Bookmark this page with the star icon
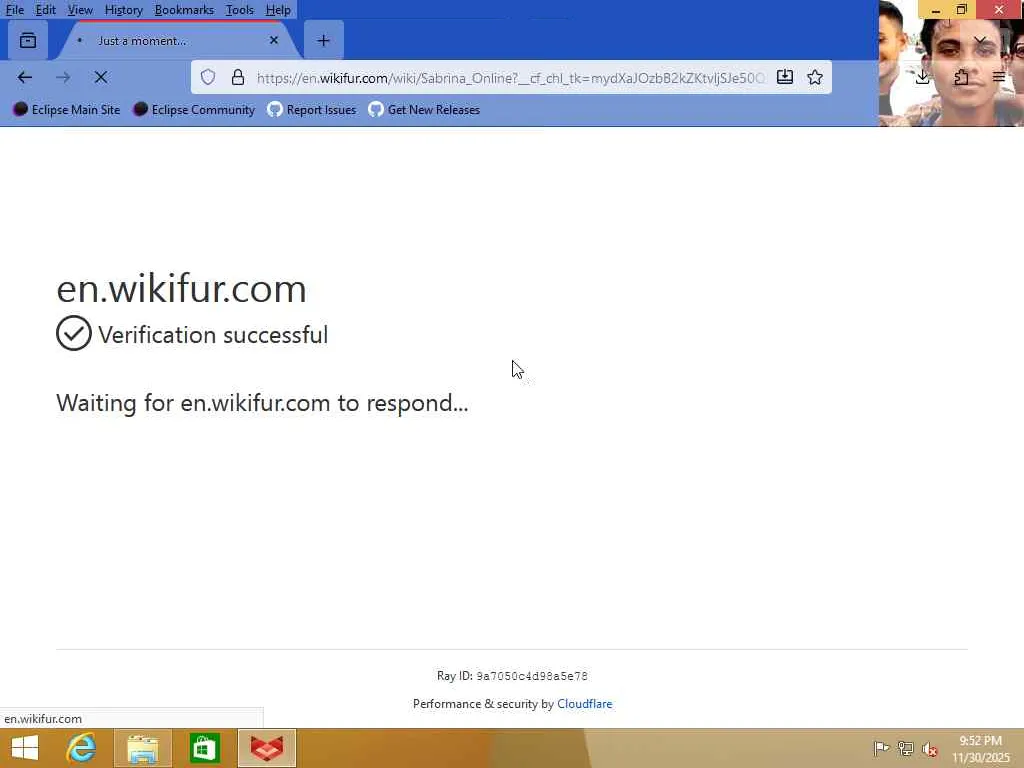This screenshot has height=768, width=1024. tap(814, 78)
